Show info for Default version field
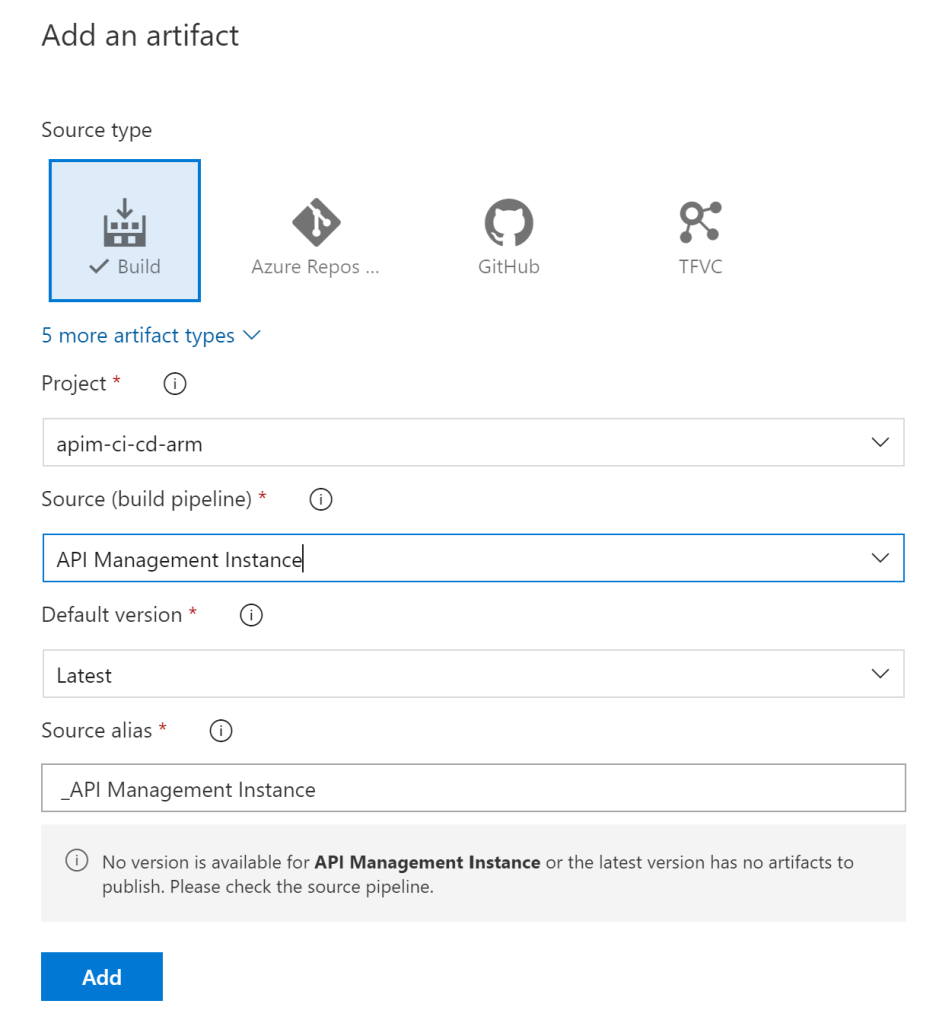 (x=252, y=616)
